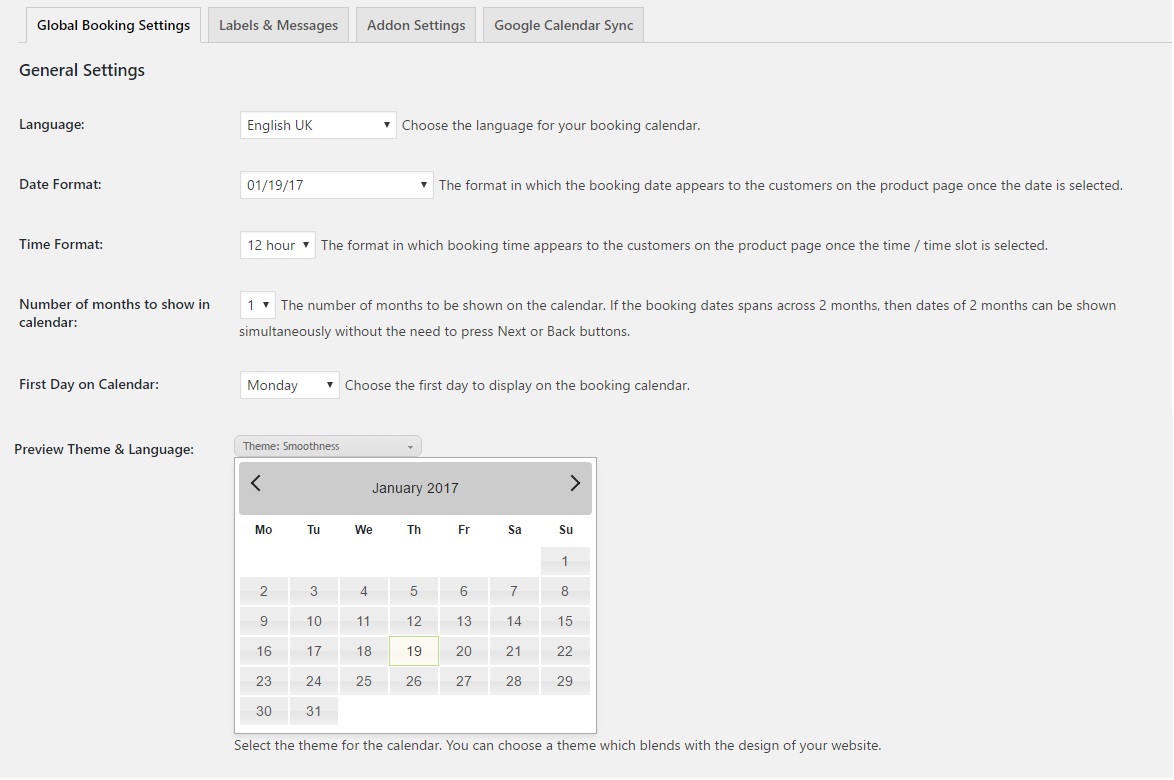Select January 19 on the preview calendar

pos(413,650)
